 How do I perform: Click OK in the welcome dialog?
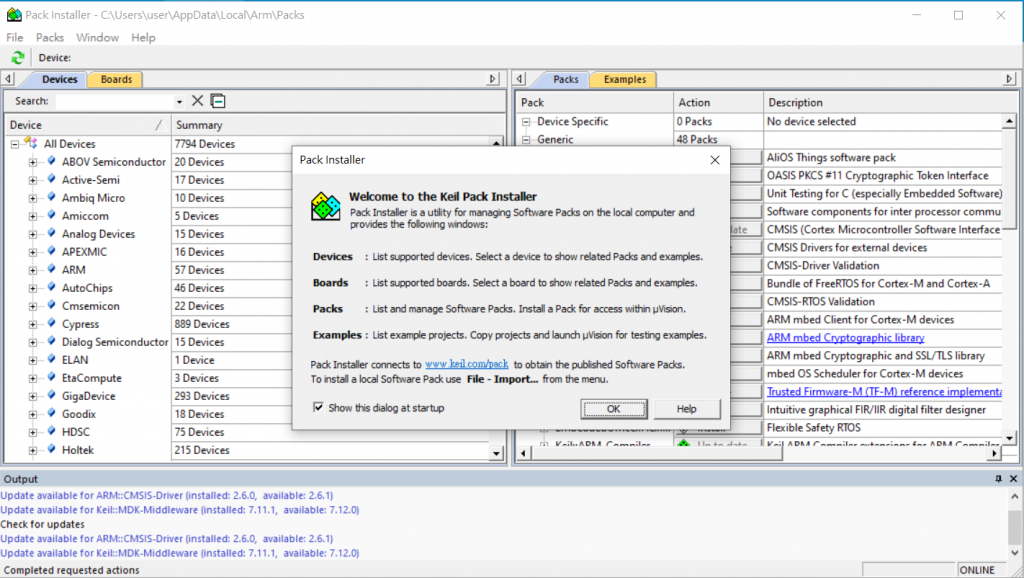click(614, 409)
